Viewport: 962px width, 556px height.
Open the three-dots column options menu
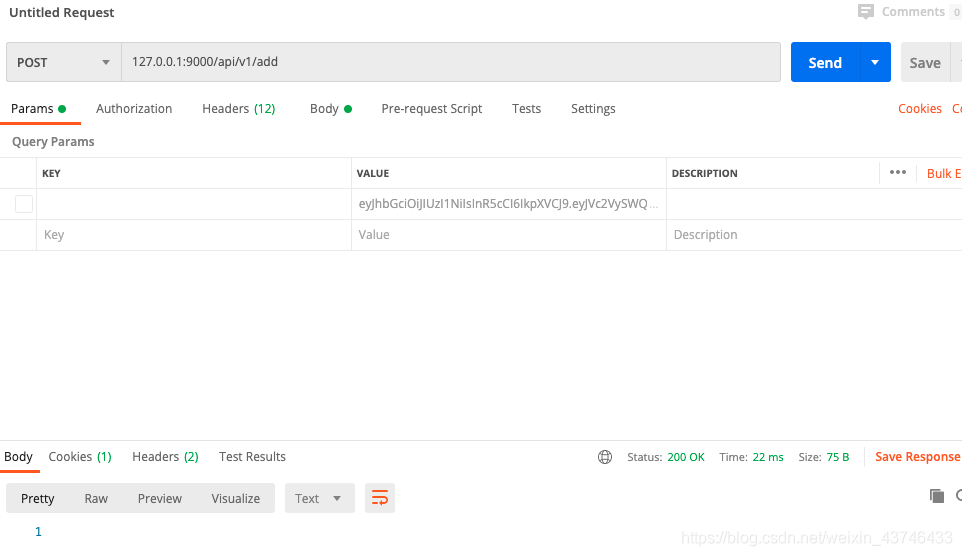click(x=898, y=173)
